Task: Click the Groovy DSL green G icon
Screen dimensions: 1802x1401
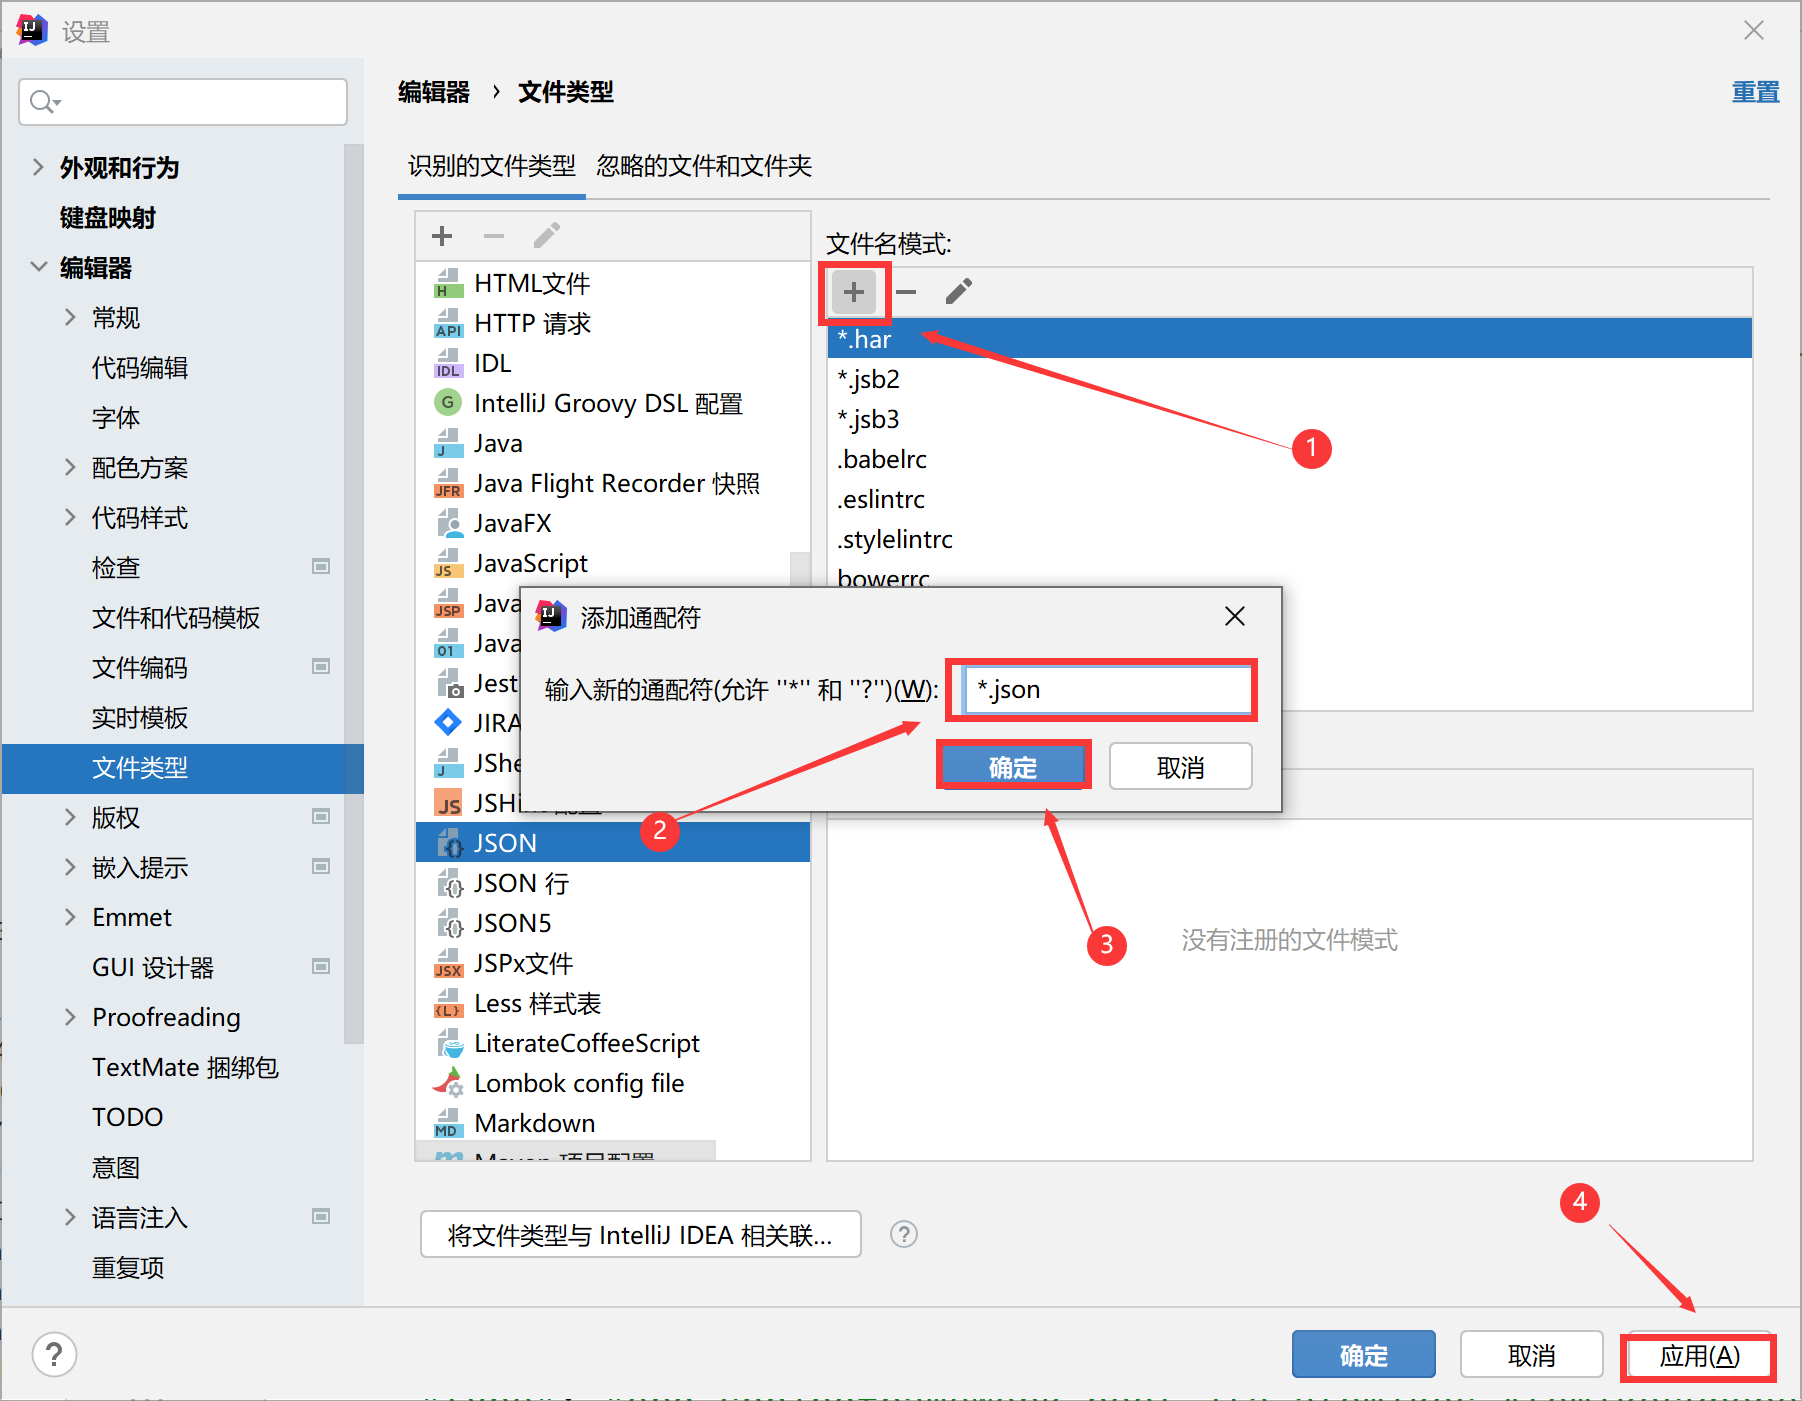Action: pos(448,403)
